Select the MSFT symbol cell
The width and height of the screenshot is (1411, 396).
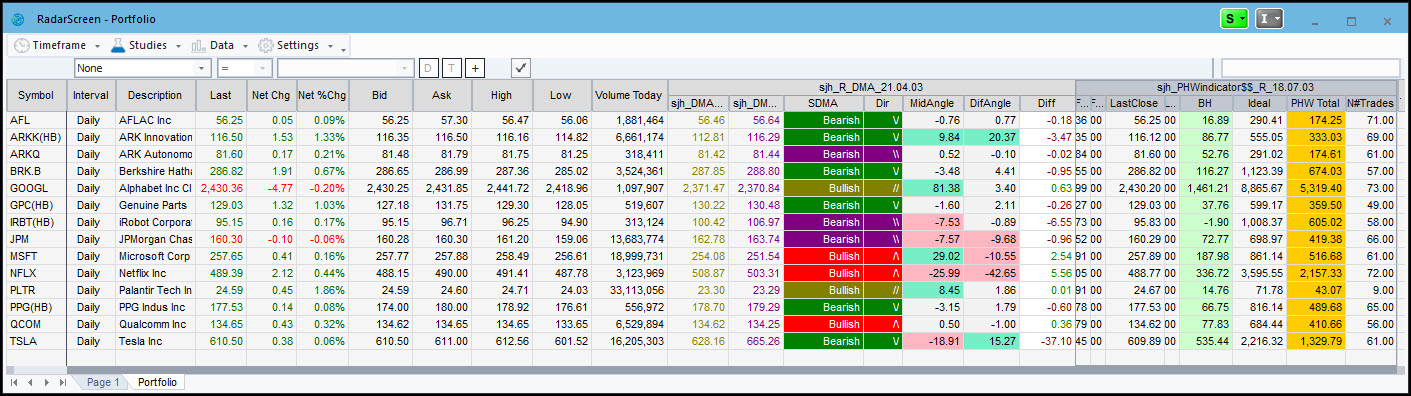(x=36, y=256)
